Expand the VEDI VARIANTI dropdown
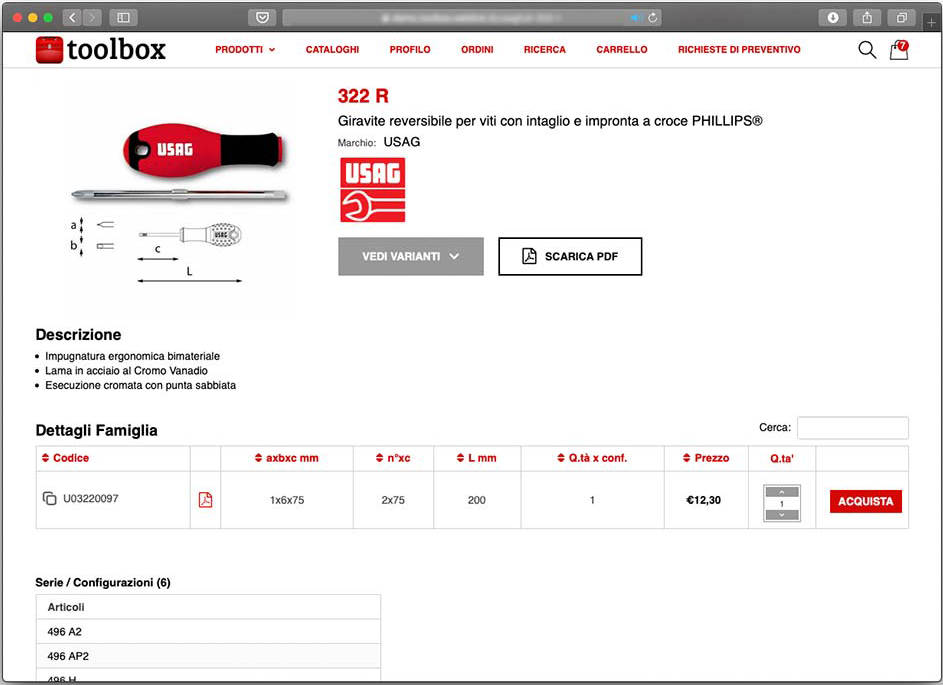This screenshot has height=685, width=943. (x=411, y=256)
